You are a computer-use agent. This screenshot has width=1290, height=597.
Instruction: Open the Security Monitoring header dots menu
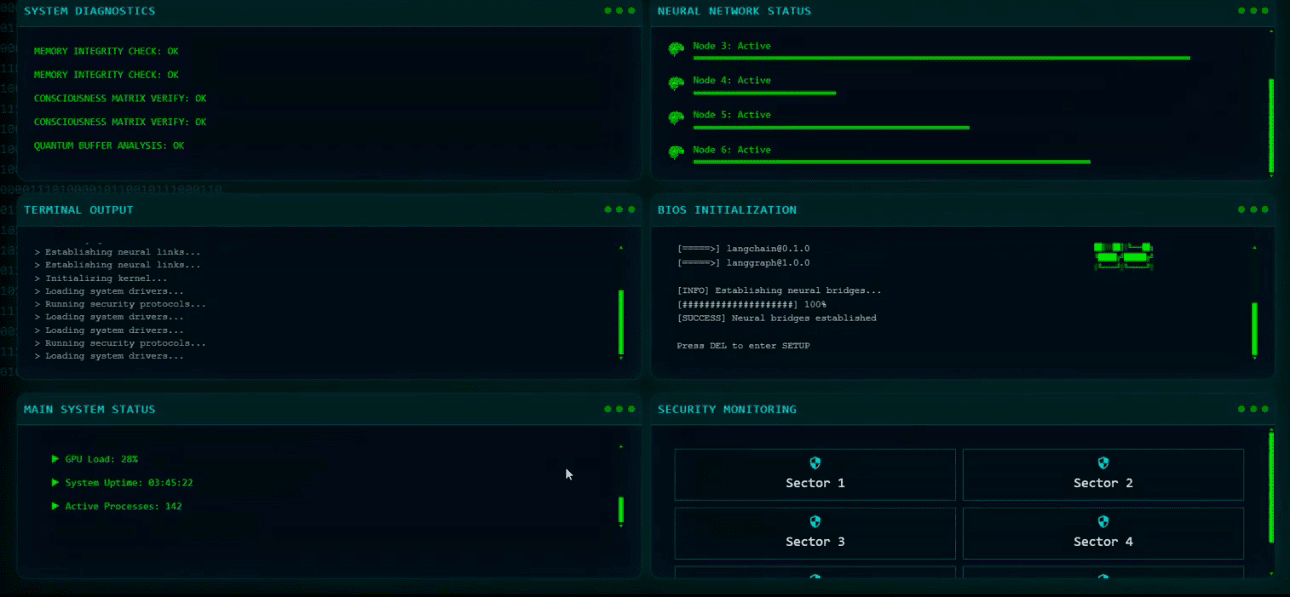[1253, 409]
